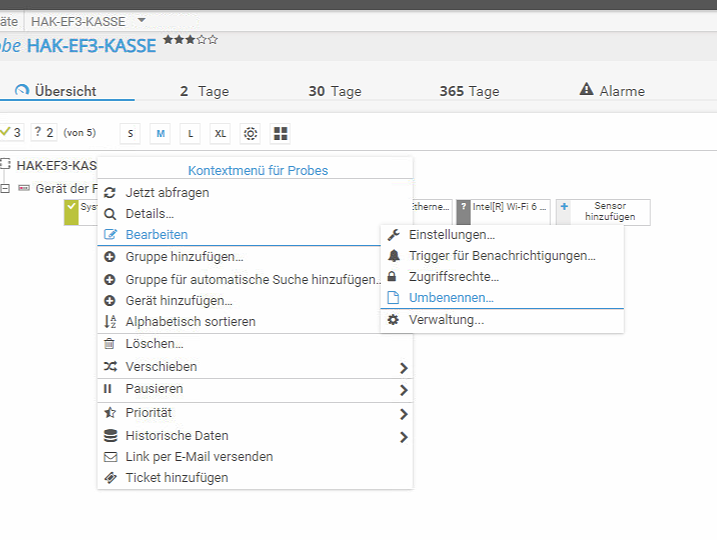
Task: Switch to the grid tile view icon
Action: [280, 133]
